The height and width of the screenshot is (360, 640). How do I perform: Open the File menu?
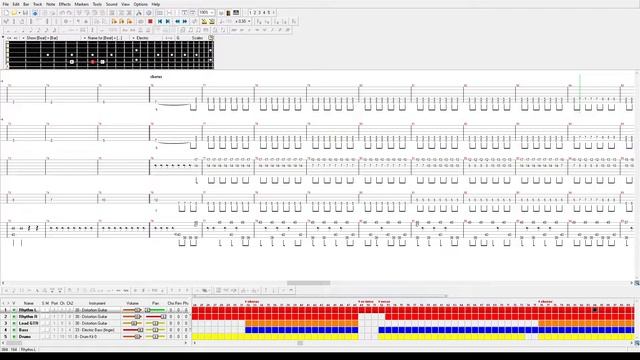point(6,4)
